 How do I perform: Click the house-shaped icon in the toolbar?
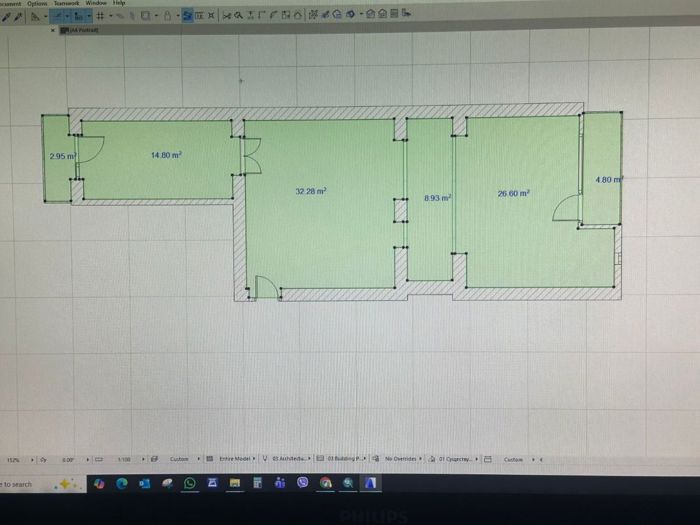(297, 15)
